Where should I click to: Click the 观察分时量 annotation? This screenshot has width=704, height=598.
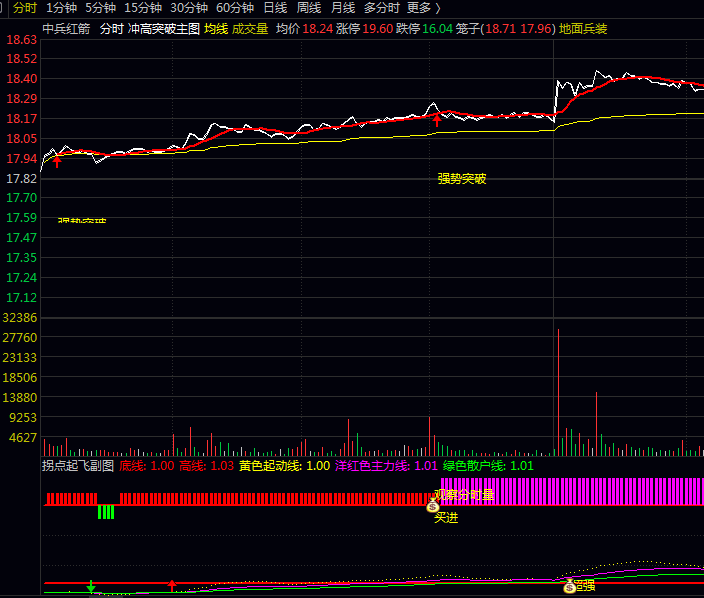464,495
